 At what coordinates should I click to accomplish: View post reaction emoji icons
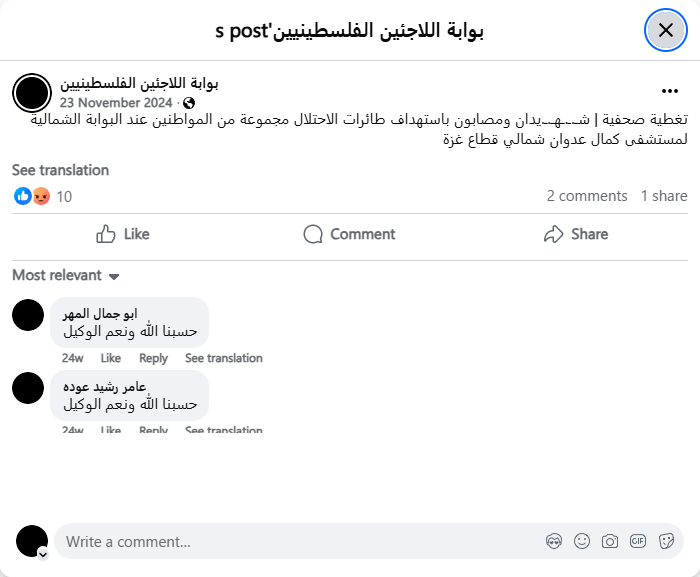coord(32,196)
